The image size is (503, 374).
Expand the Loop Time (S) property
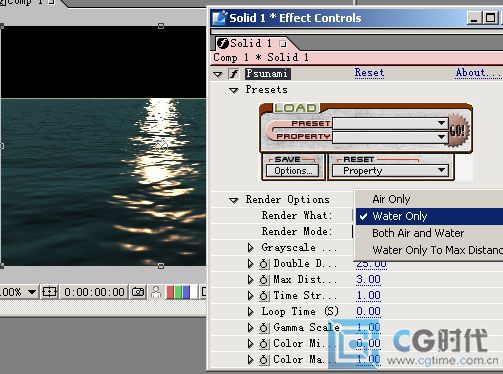click(251, 312)
